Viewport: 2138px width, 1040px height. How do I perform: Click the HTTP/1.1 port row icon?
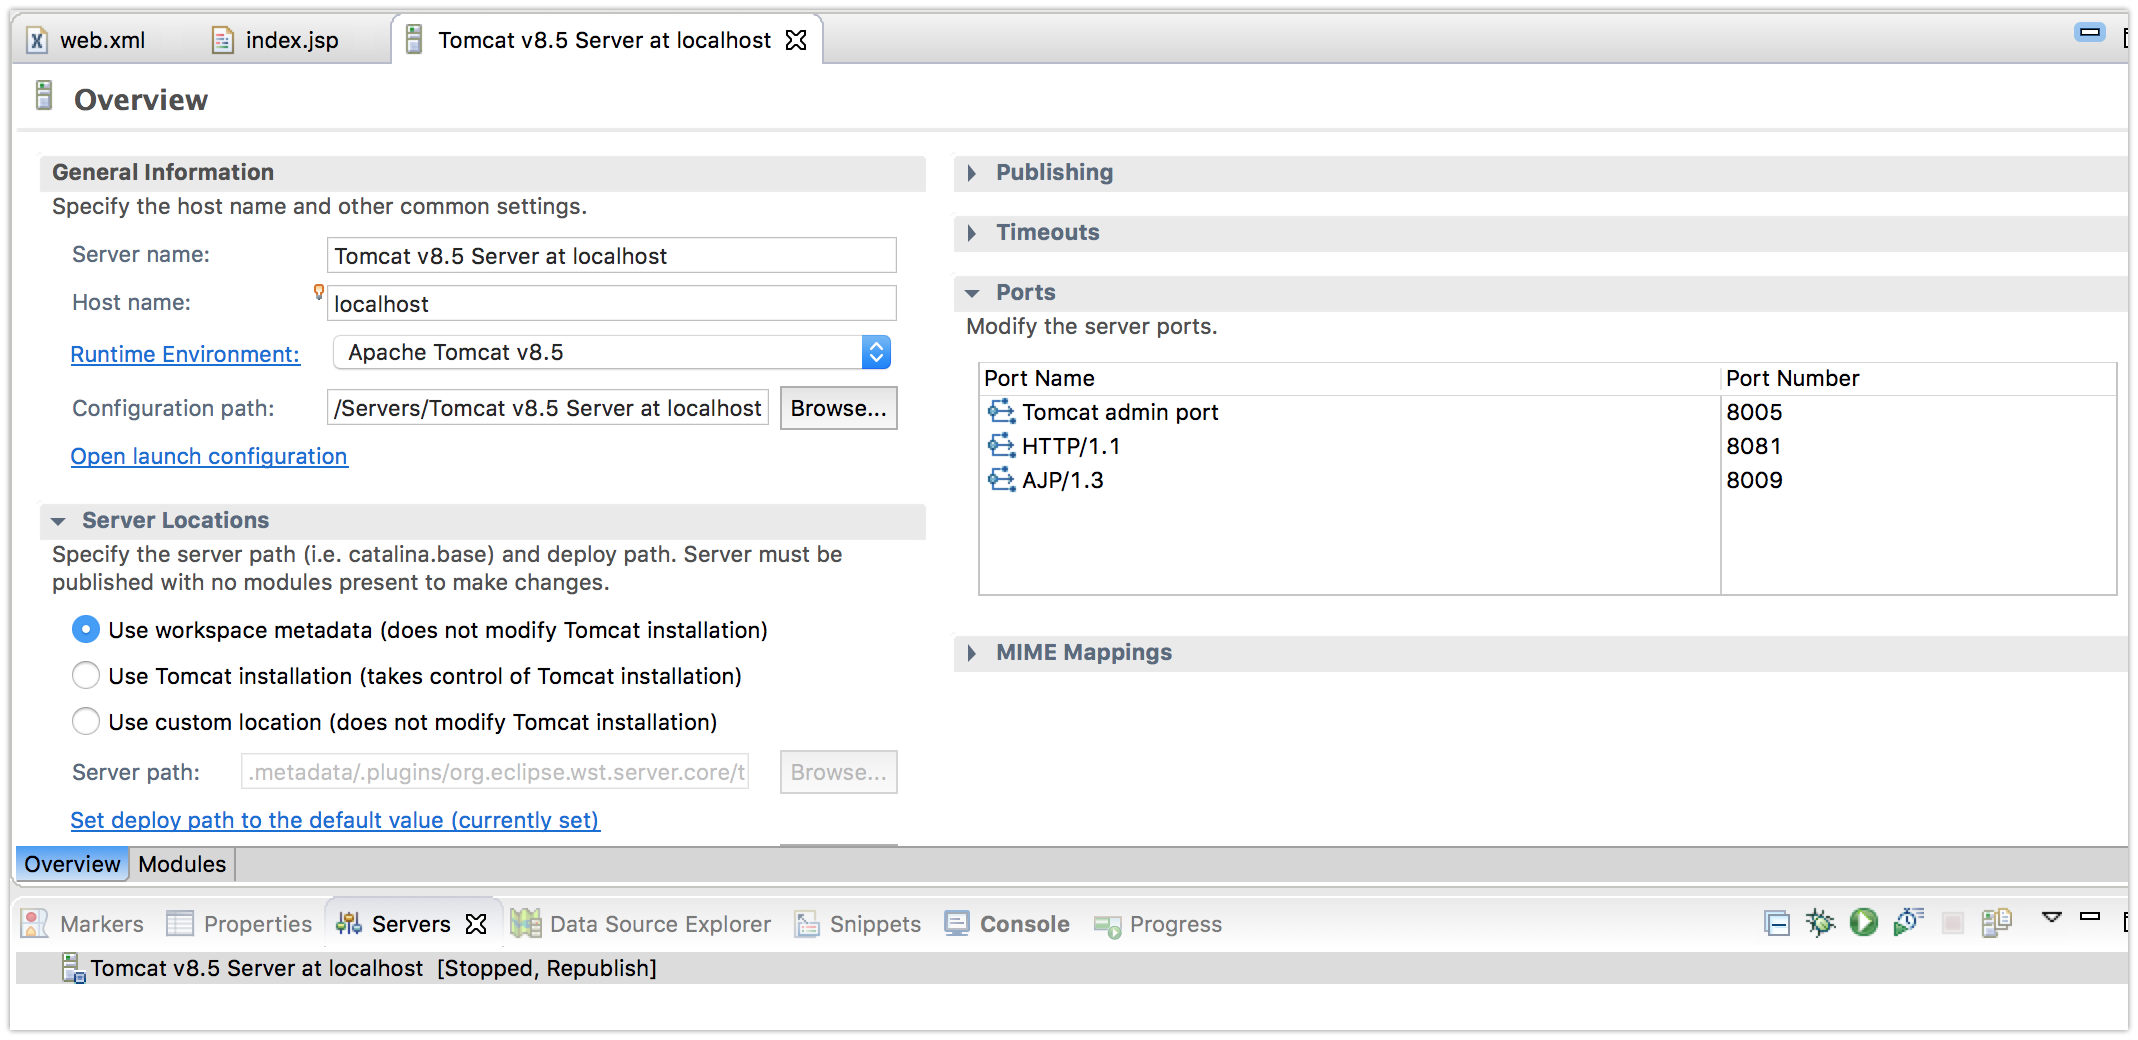(x=1001, y=446)
